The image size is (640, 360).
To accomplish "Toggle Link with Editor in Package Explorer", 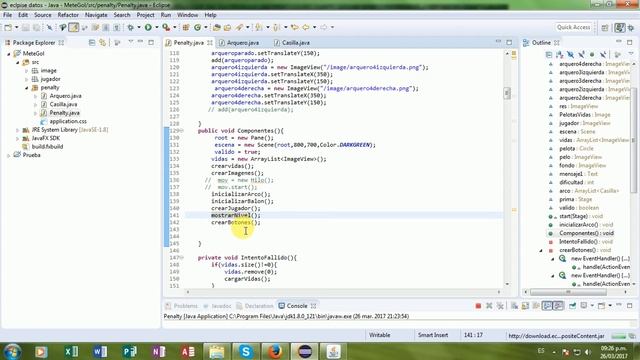I will (102, 42).
